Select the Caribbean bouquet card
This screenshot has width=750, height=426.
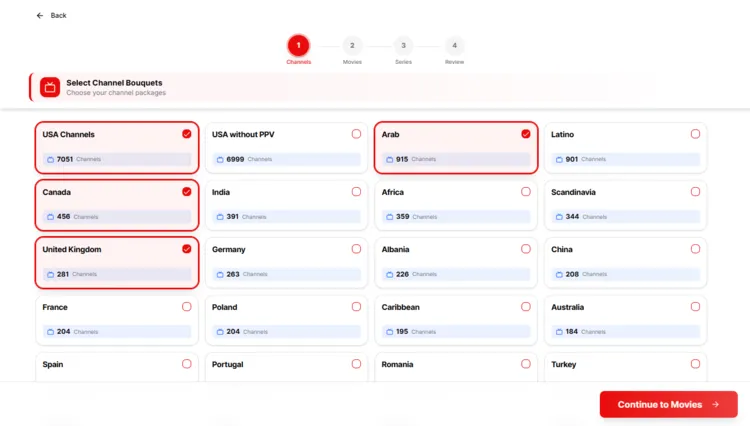(x=456, y=317)
